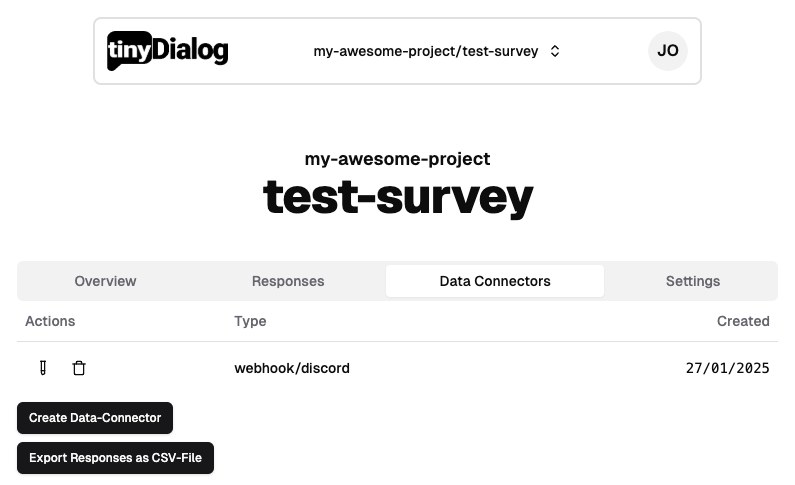The width and height of the screenshot is (795, 485).
Task: Switch to the Responses tab
Action: [x=288, y=281]
